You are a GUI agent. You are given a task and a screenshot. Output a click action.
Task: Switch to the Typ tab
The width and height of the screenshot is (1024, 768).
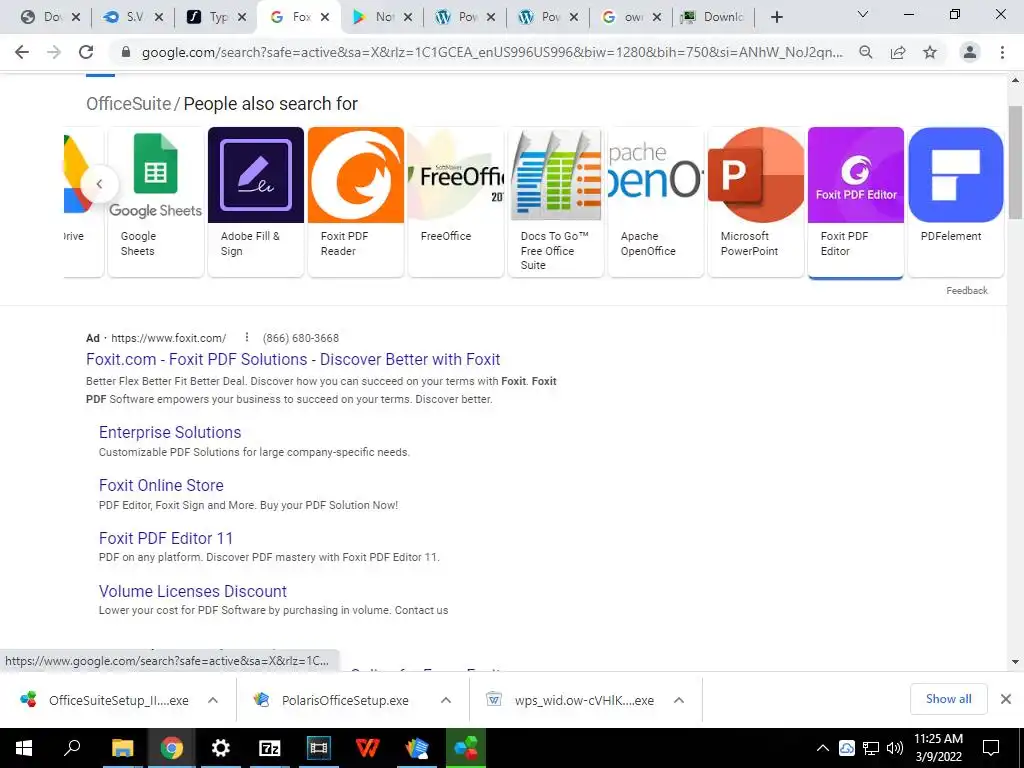[x=218, y=17]
